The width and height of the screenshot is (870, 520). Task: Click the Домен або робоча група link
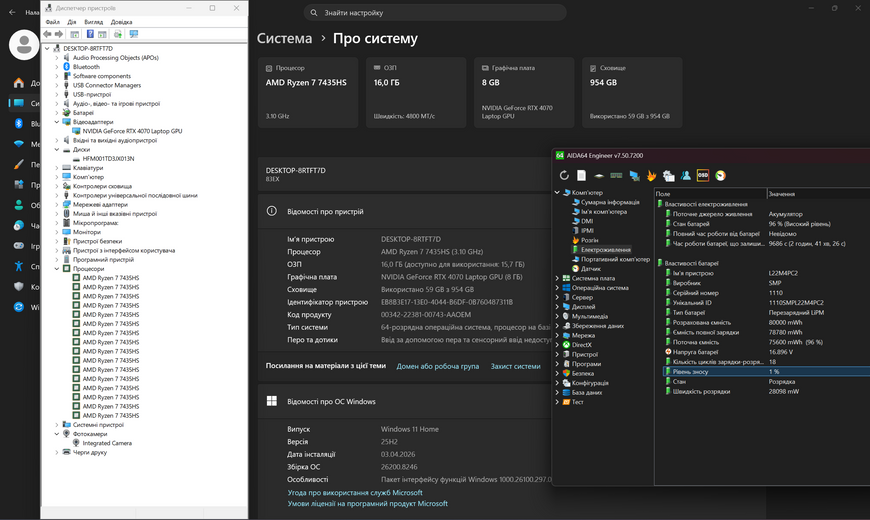pos(438,366)
